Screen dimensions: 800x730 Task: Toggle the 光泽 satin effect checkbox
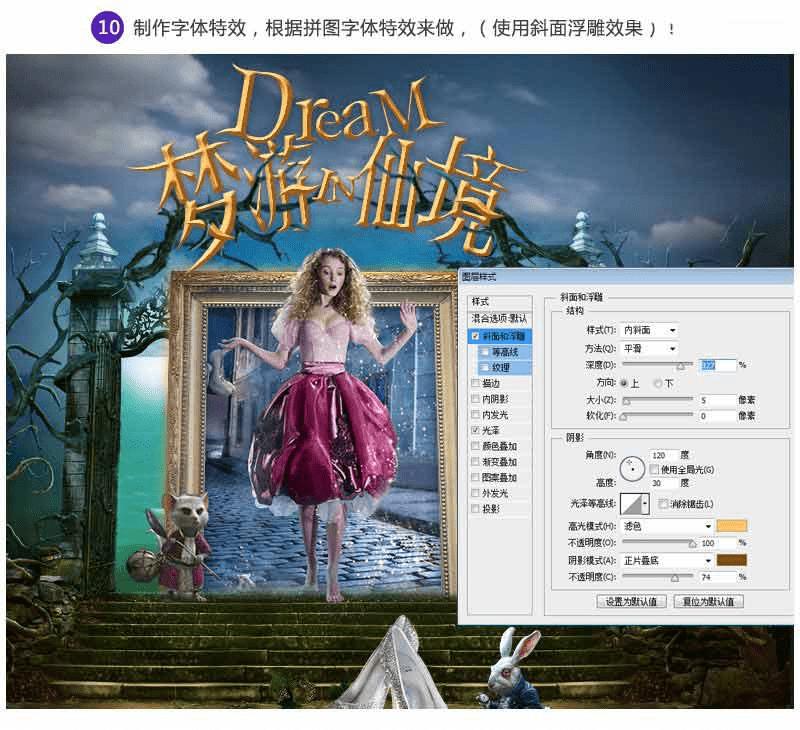pos(476,430)
